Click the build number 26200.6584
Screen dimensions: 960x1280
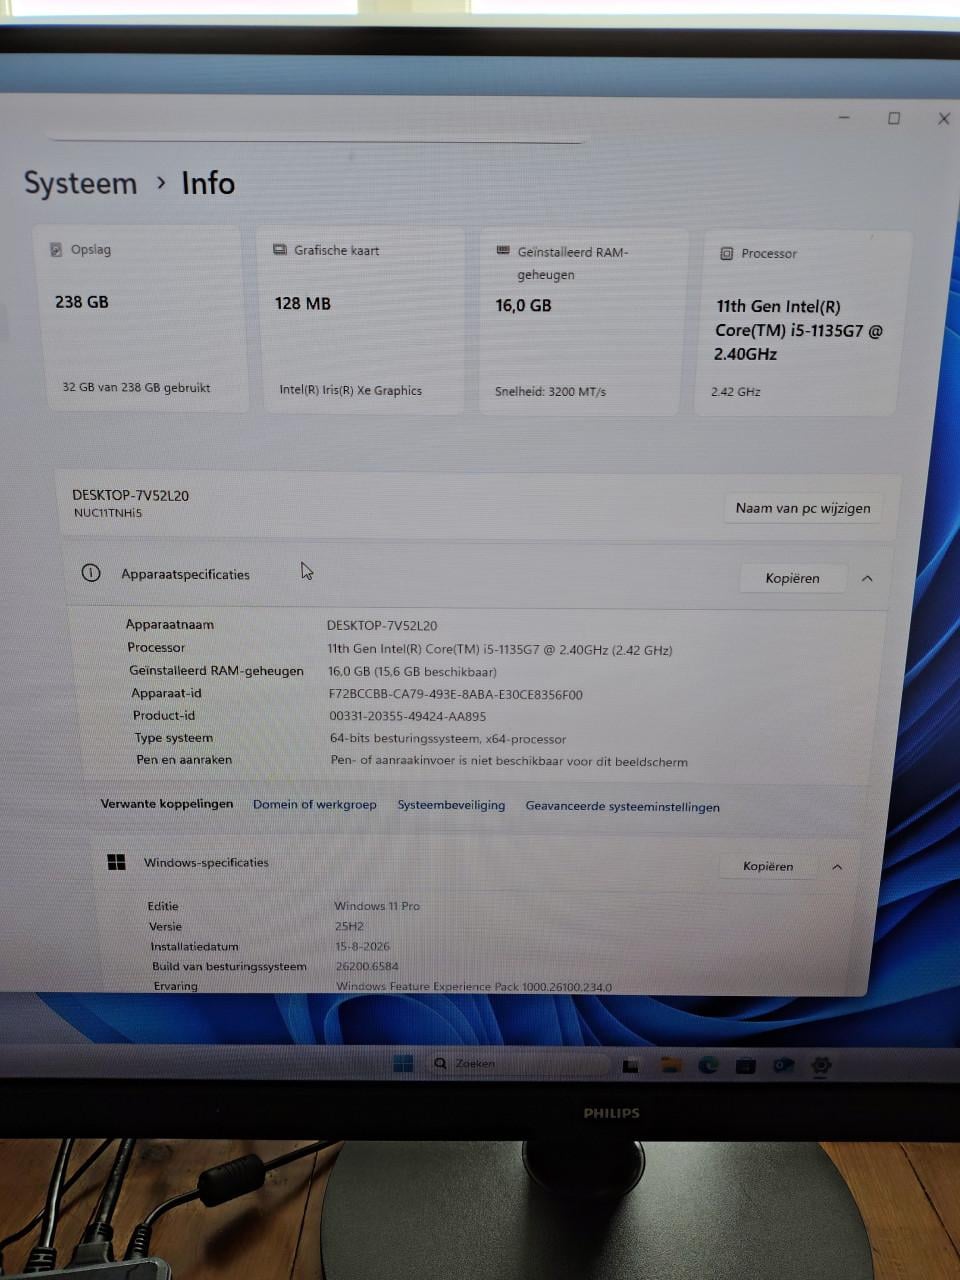(x=366, y=966)
